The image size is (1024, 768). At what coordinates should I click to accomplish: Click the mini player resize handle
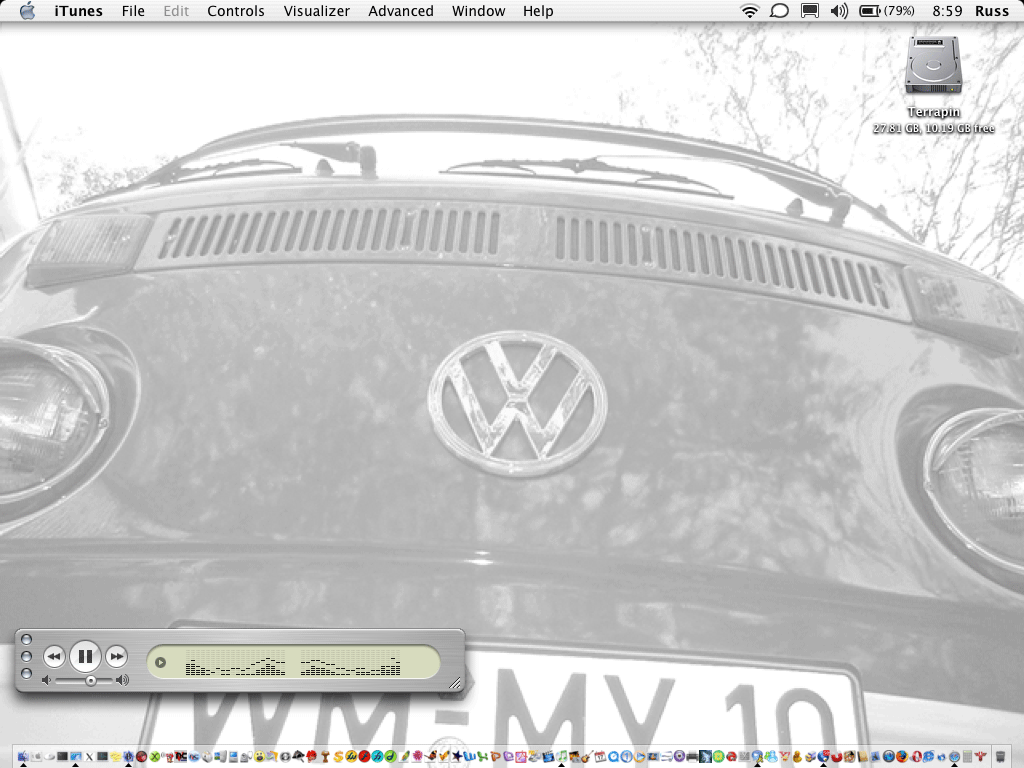[x=455, y=683]
